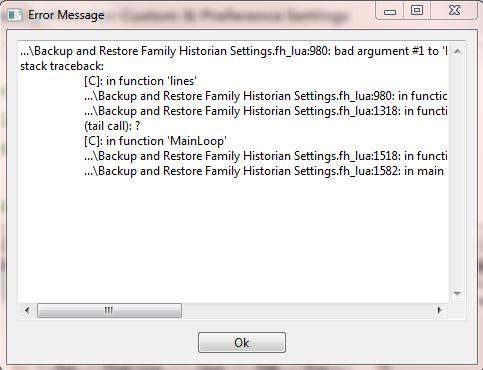The width and height of the screenshot is (483, 370).
Task: Maximize the Error Message window
Action: [417, 11]
